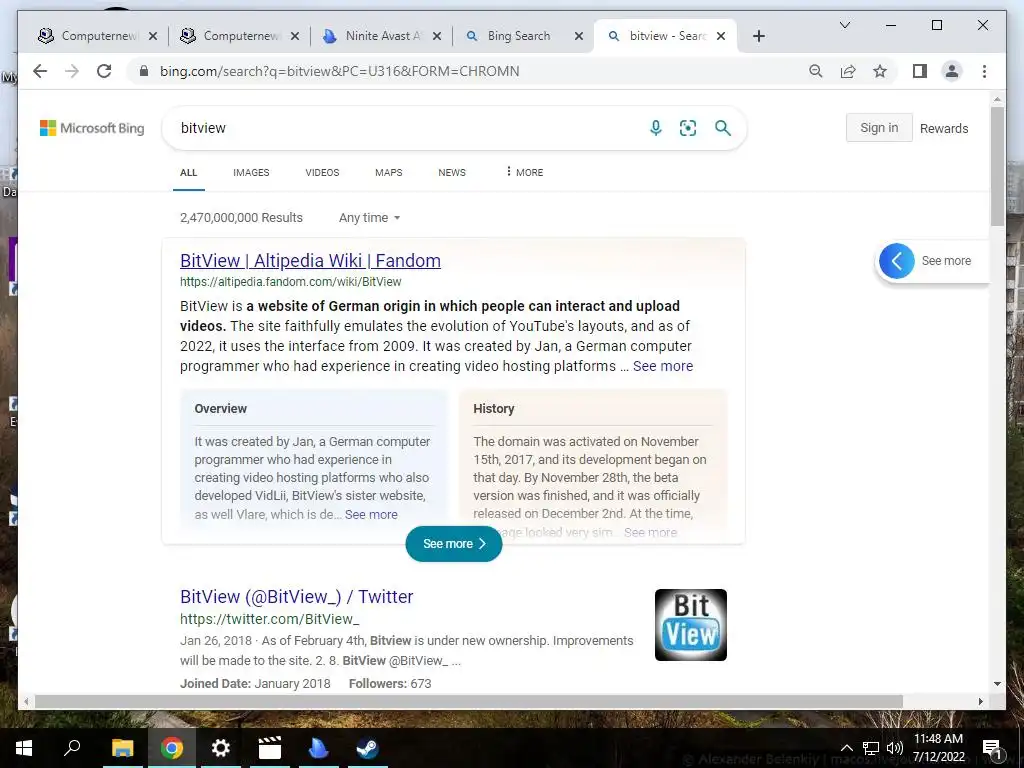Open the Chrome side panel
1024x768 pixels.
click(x=920, y=71)
